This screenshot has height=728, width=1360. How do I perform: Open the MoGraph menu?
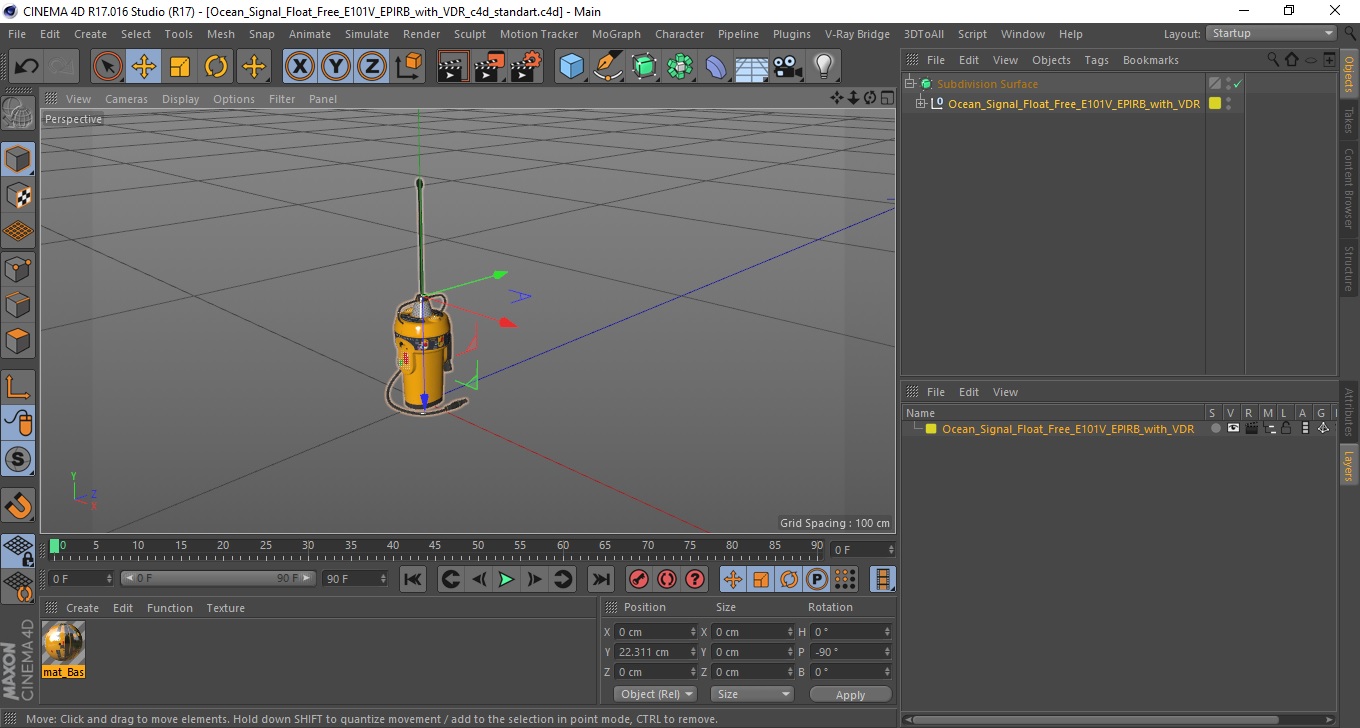tap(616, 34)
